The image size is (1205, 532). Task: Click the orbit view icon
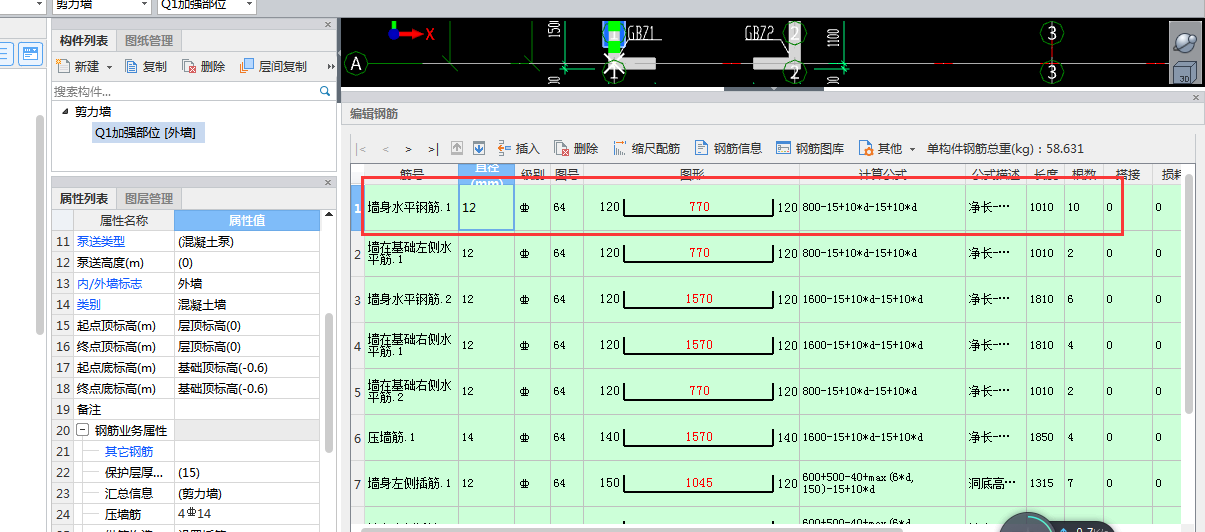point(1185,41)
